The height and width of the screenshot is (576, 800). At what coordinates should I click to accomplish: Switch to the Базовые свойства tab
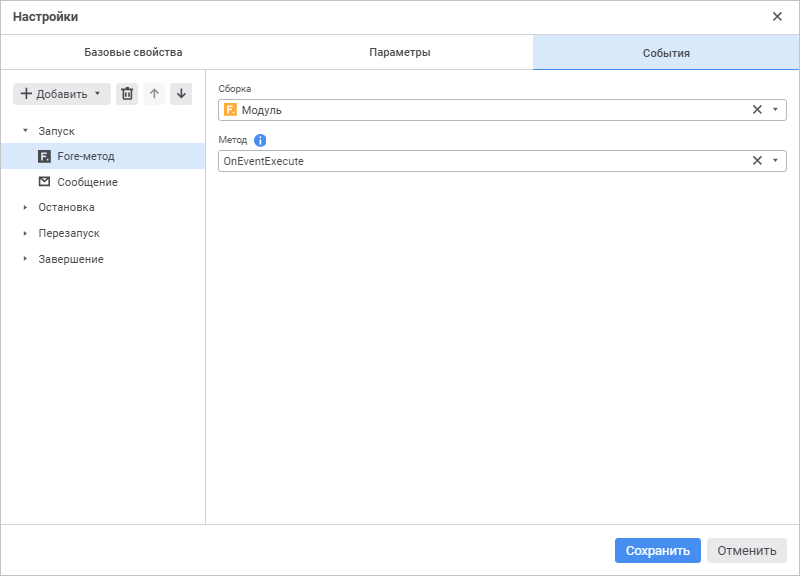(x=133, y=52)
